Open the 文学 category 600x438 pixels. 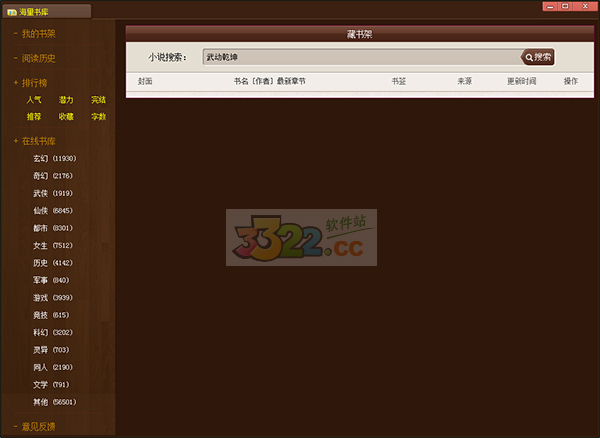point(51,385)
